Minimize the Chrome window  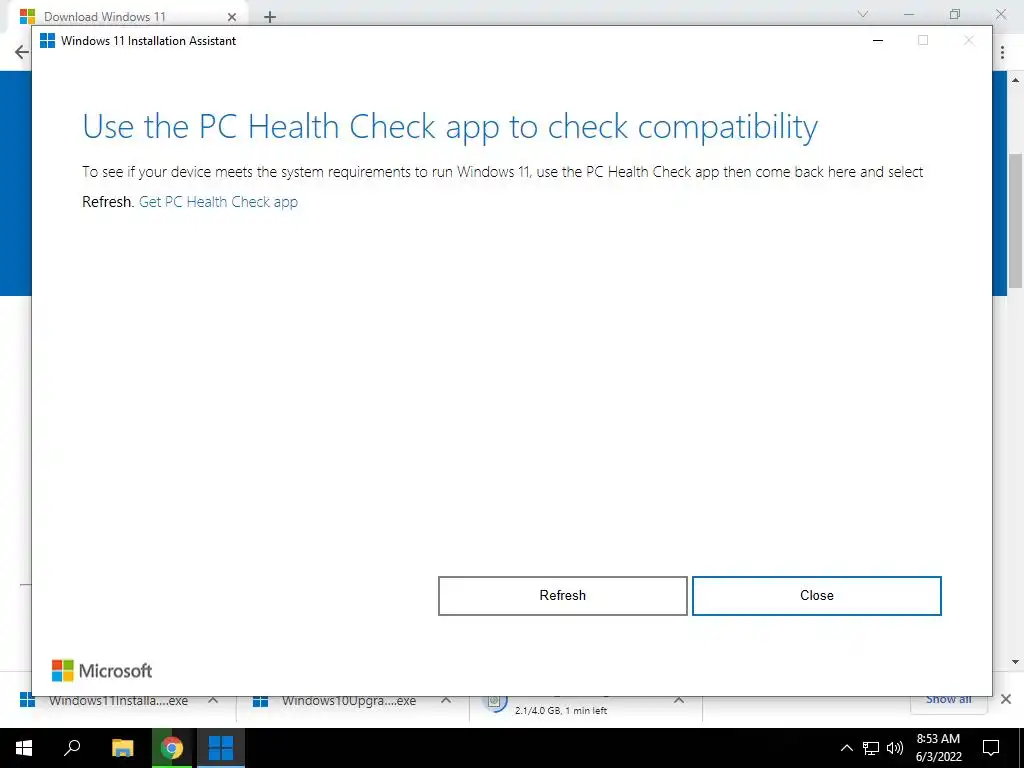908,14
